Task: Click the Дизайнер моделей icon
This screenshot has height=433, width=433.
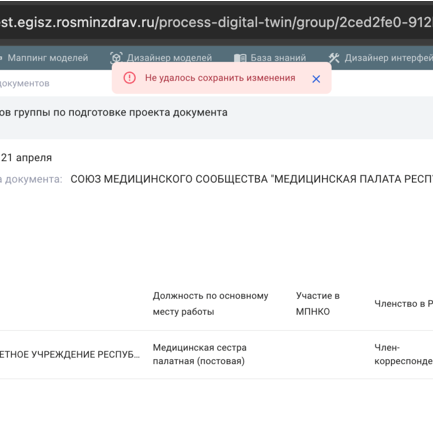Action: (116, 58)
